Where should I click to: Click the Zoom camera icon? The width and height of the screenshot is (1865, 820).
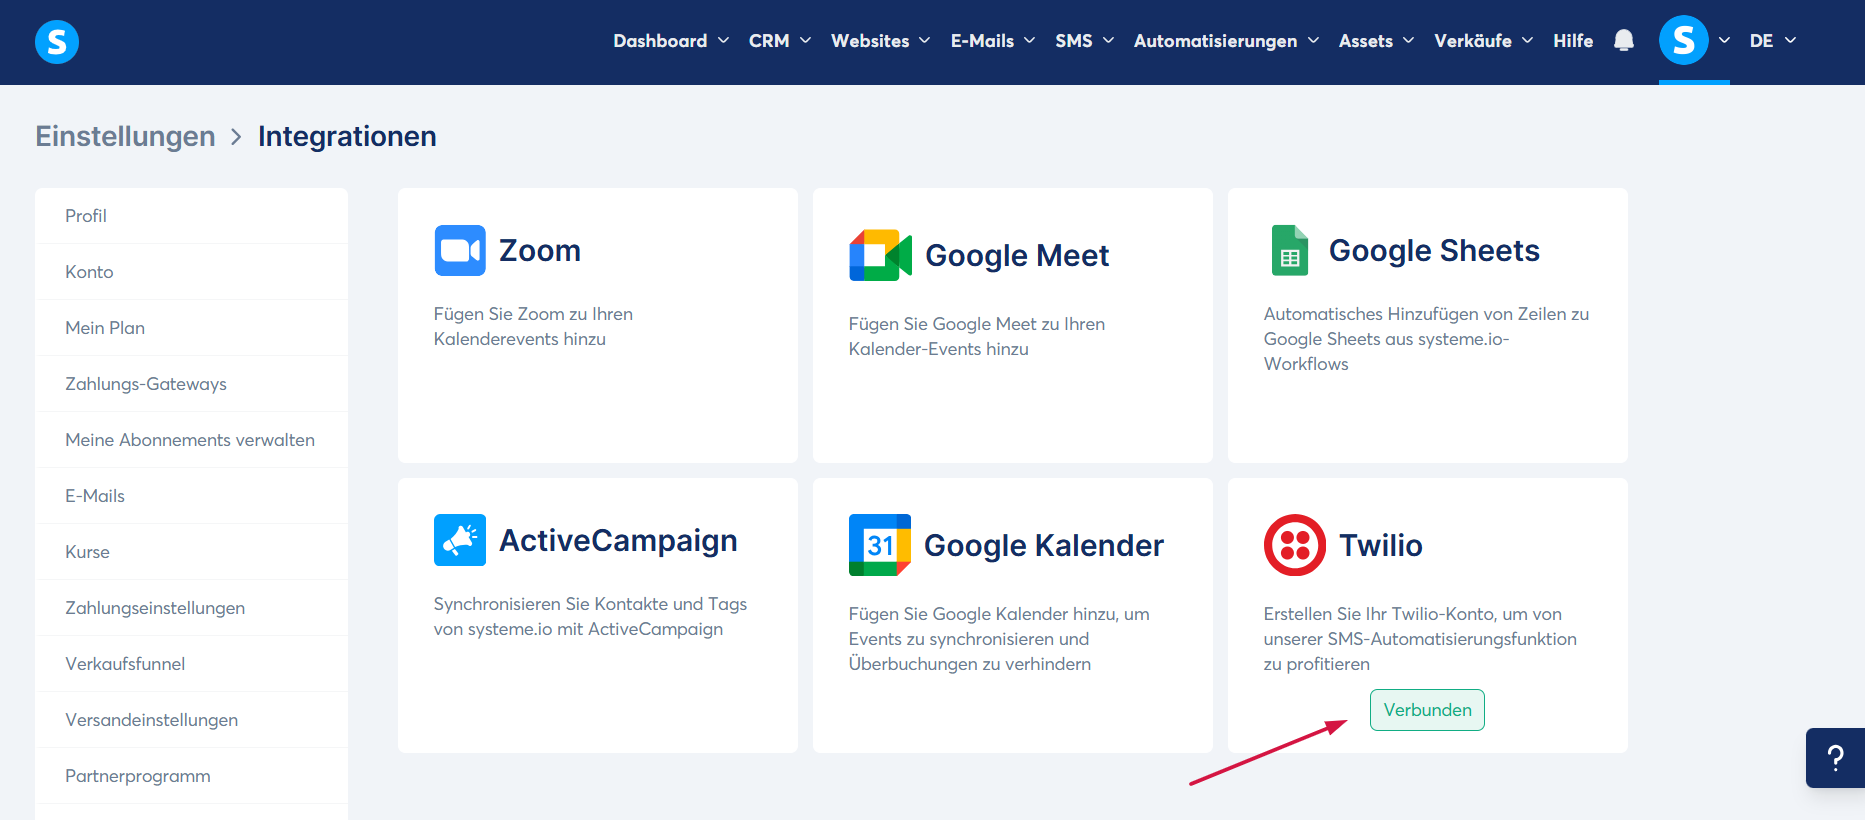click(460, 250)
